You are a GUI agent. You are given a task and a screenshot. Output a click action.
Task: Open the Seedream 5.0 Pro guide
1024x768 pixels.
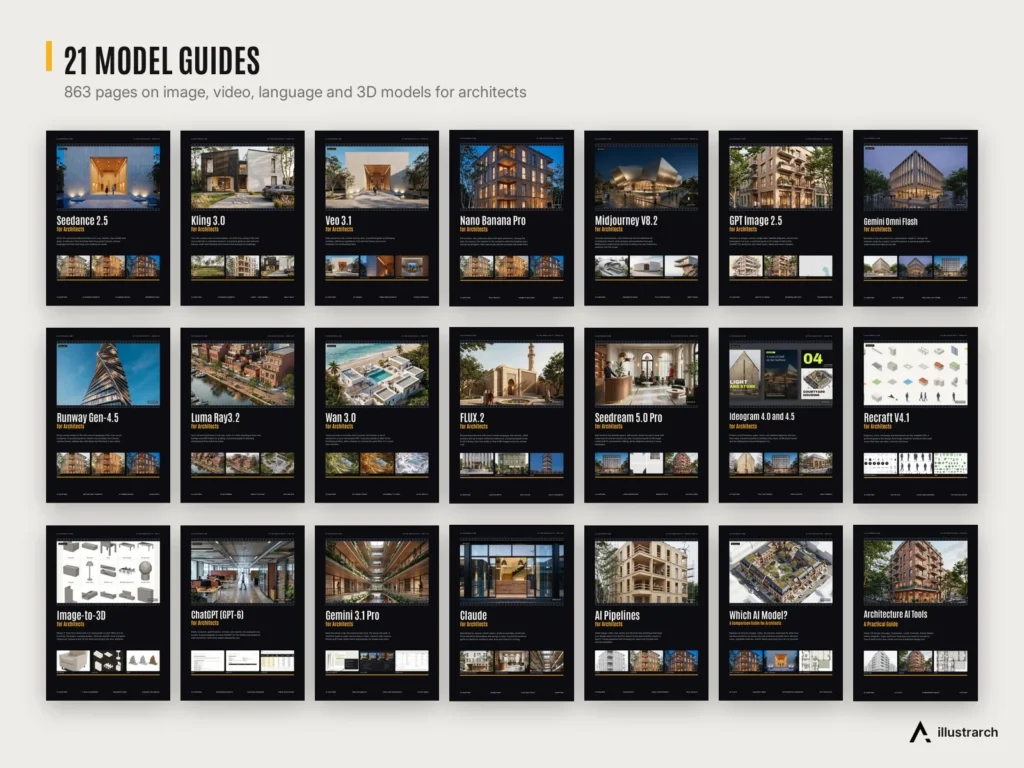point(646,415)
